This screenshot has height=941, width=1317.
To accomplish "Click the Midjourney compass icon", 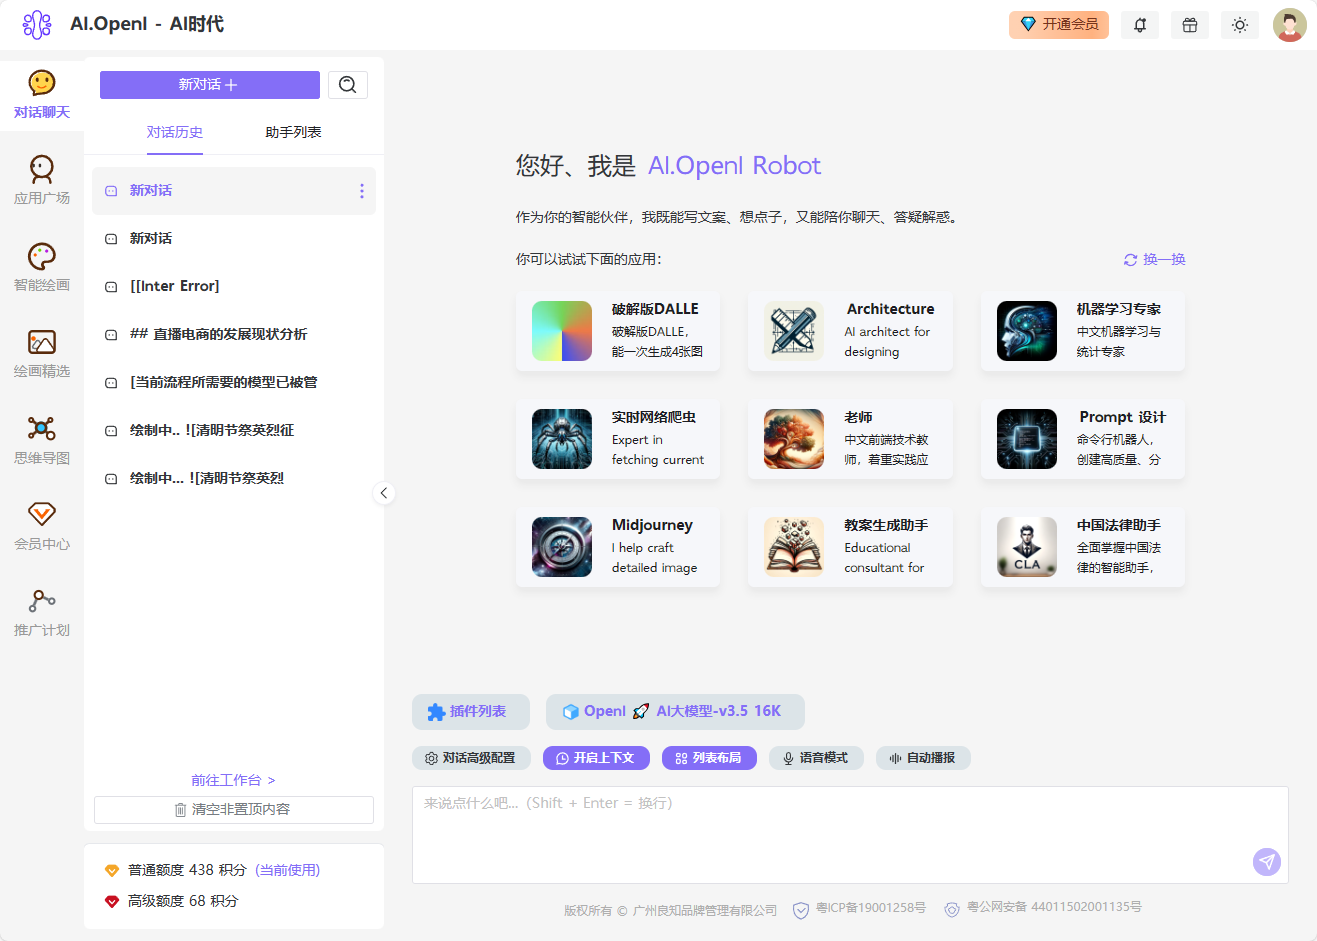I will pos(562,547).
